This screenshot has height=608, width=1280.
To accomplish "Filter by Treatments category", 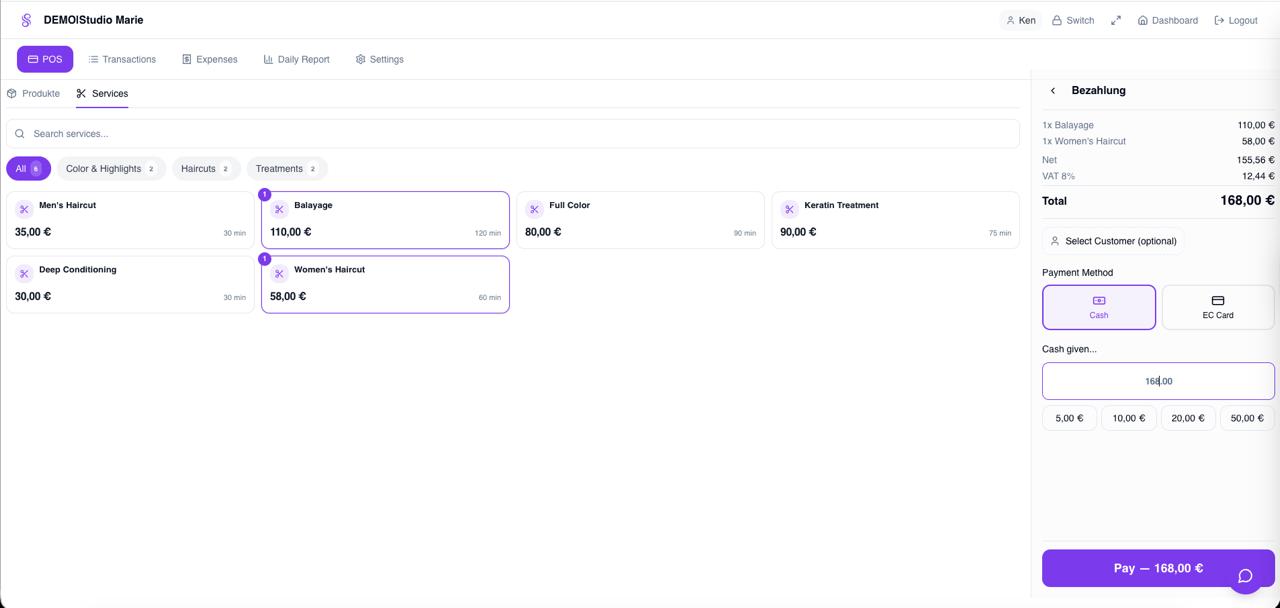I will pos(287,169).
